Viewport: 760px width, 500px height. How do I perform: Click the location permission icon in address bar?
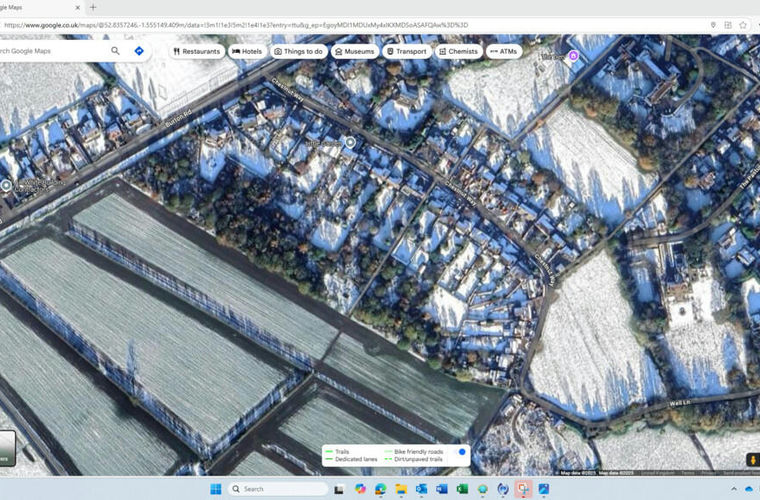coord(713,25)
